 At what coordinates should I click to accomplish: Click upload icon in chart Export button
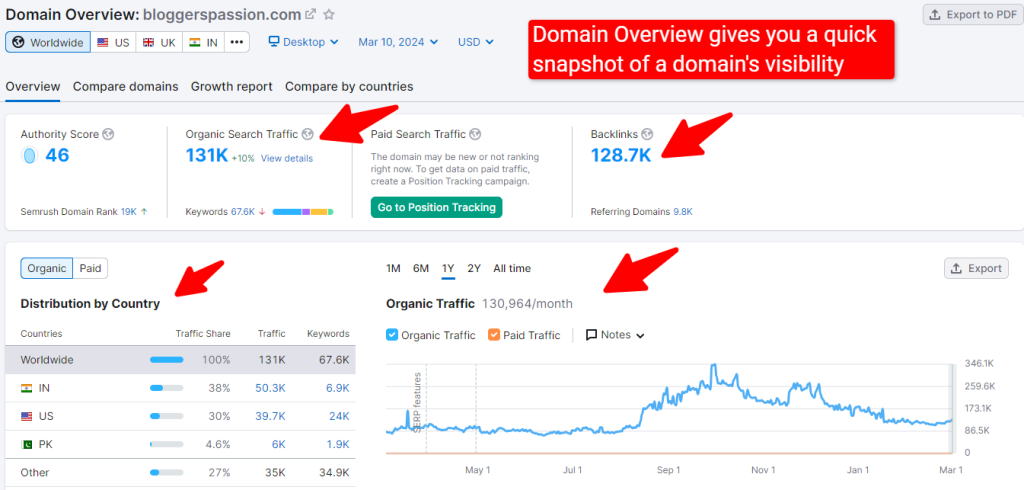(x=957, y=269)
